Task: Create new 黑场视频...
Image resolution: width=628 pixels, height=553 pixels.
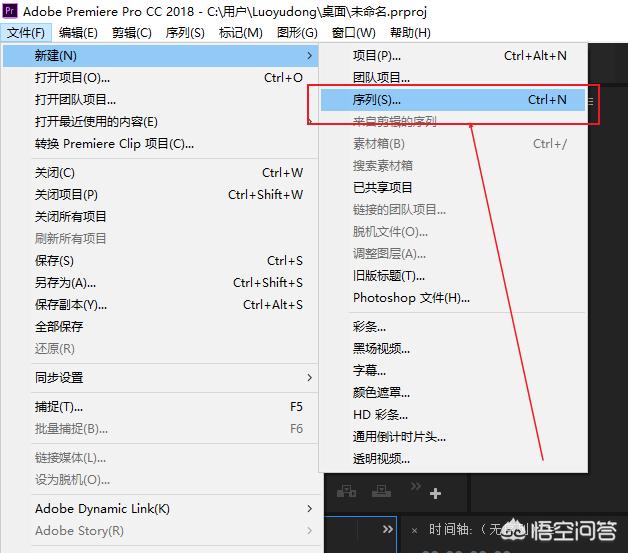Action: [x=453, y=349]
